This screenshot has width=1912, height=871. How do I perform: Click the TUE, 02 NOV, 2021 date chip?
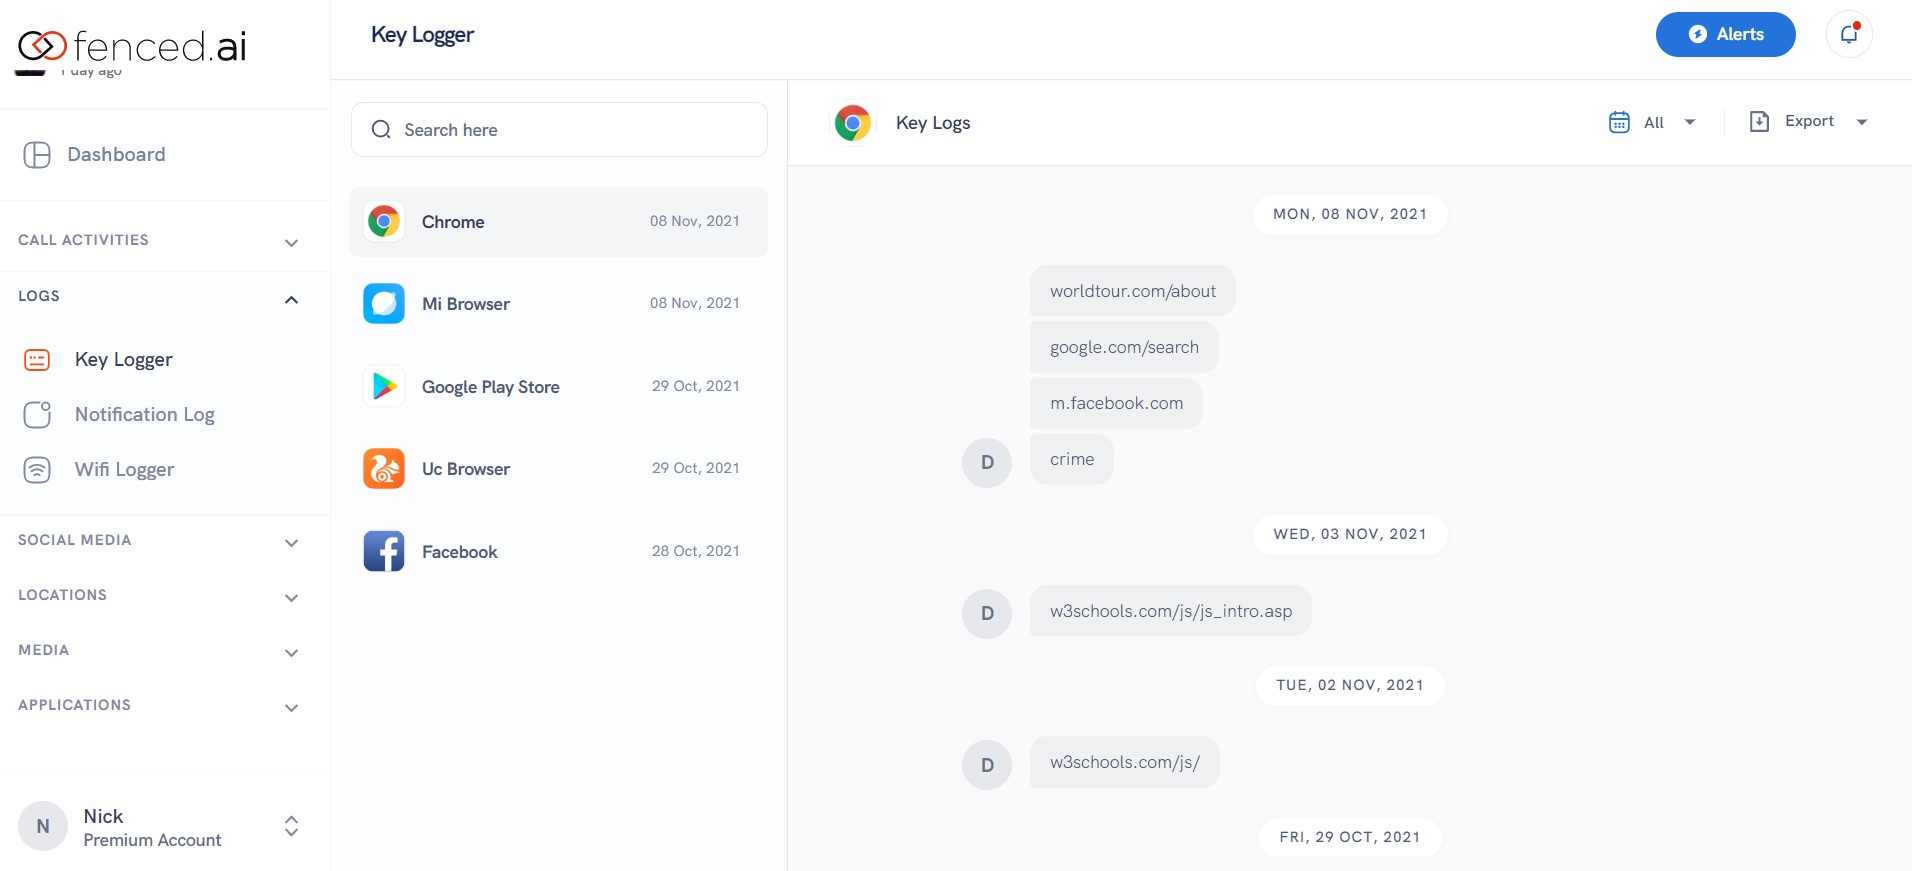[1350, 685]
